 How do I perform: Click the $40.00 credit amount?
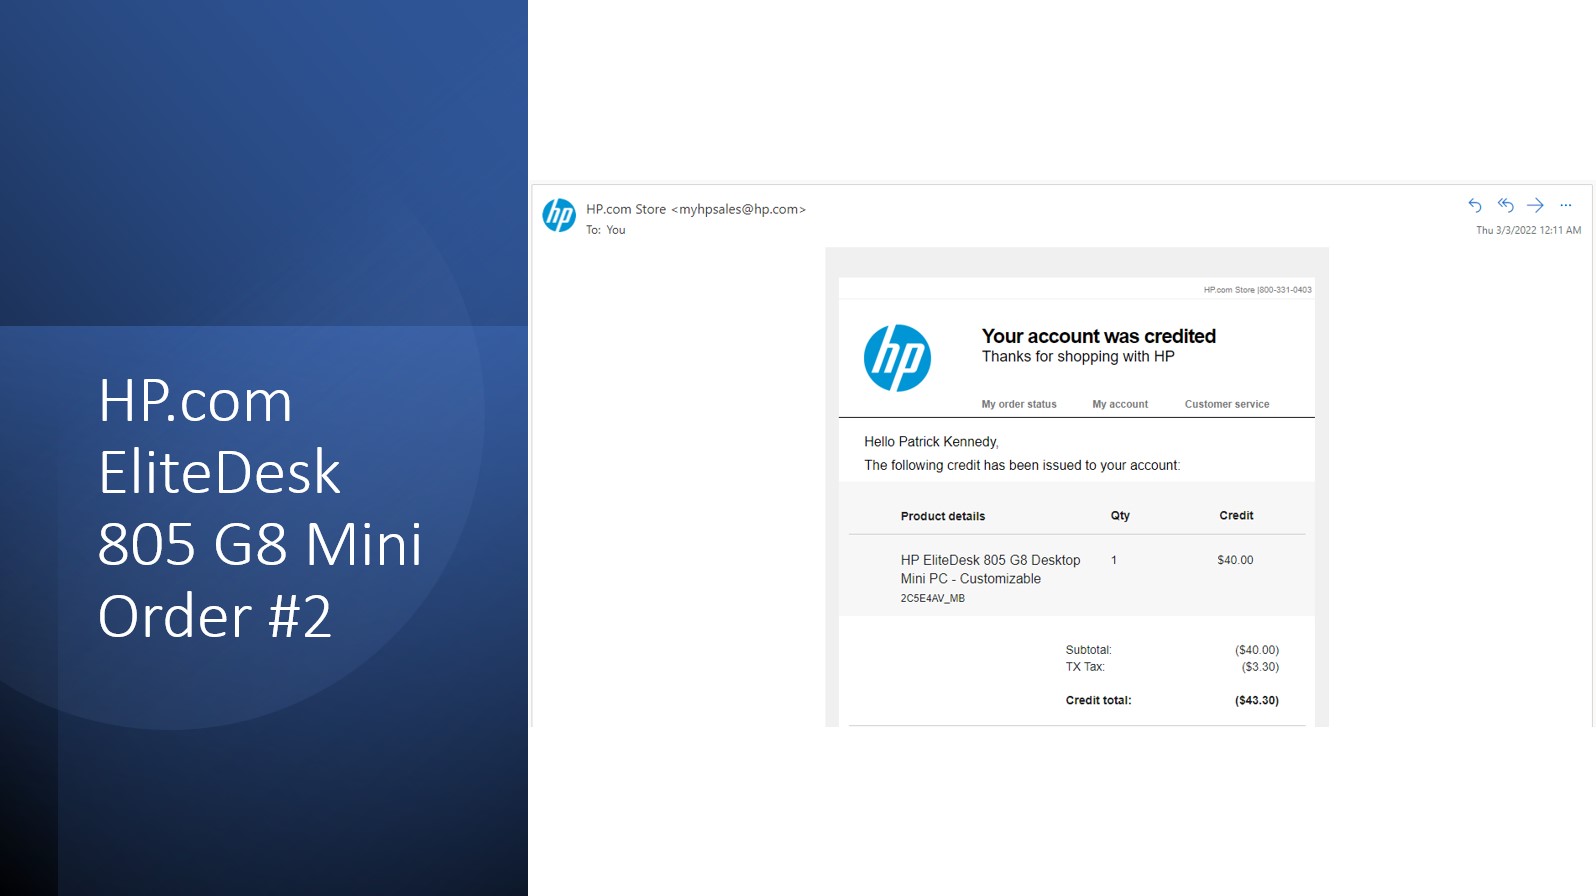tap(1235, 560)
